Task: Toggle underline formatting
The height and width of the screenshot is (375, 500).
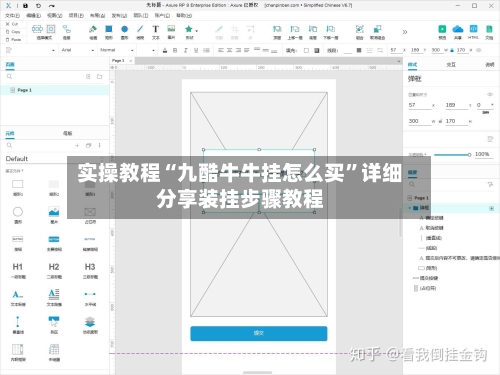Action: click(x=196, y=50)
